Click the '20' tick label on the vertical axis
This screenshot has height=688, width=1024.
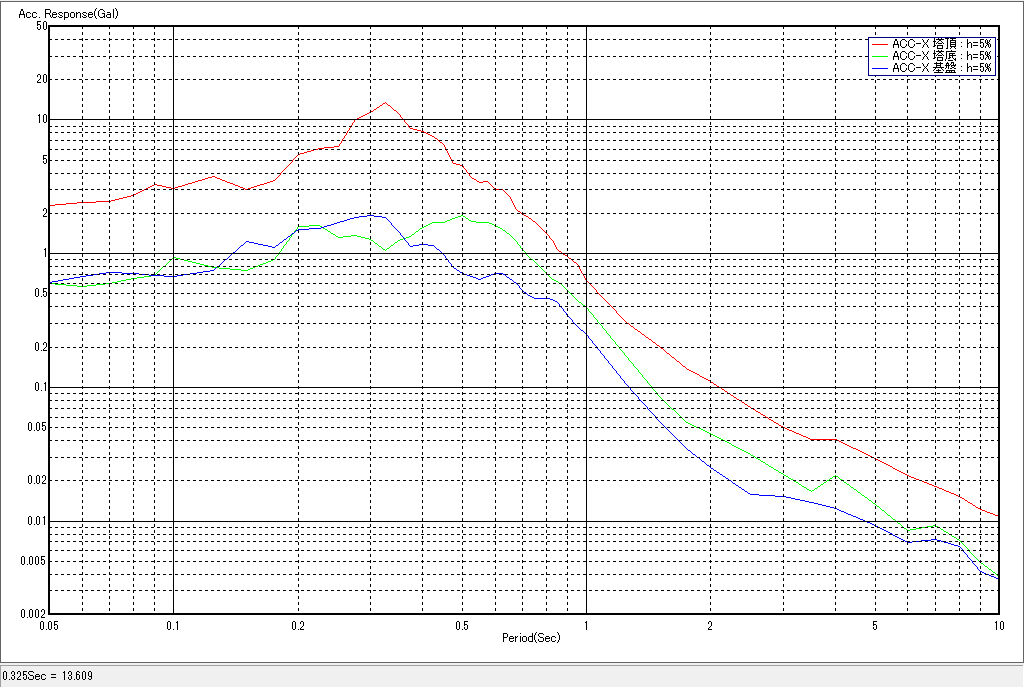coord(42,79)
